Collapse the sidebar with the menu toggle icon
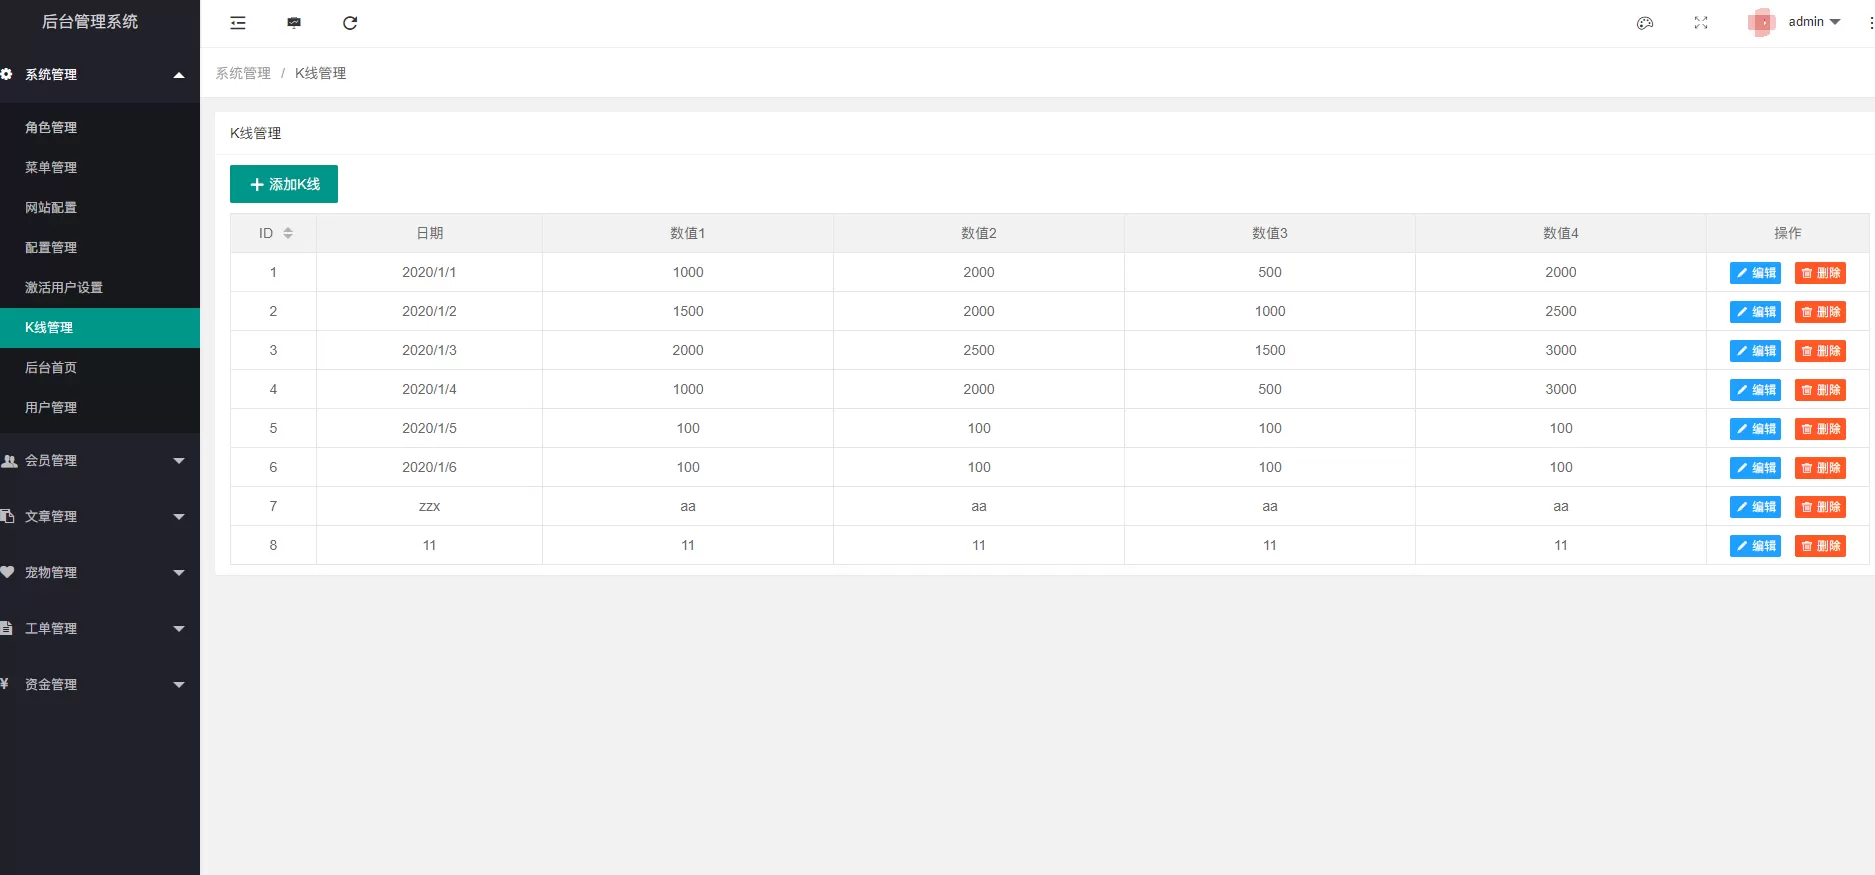This screenshot has width=1875, height=875. (238, 23)
